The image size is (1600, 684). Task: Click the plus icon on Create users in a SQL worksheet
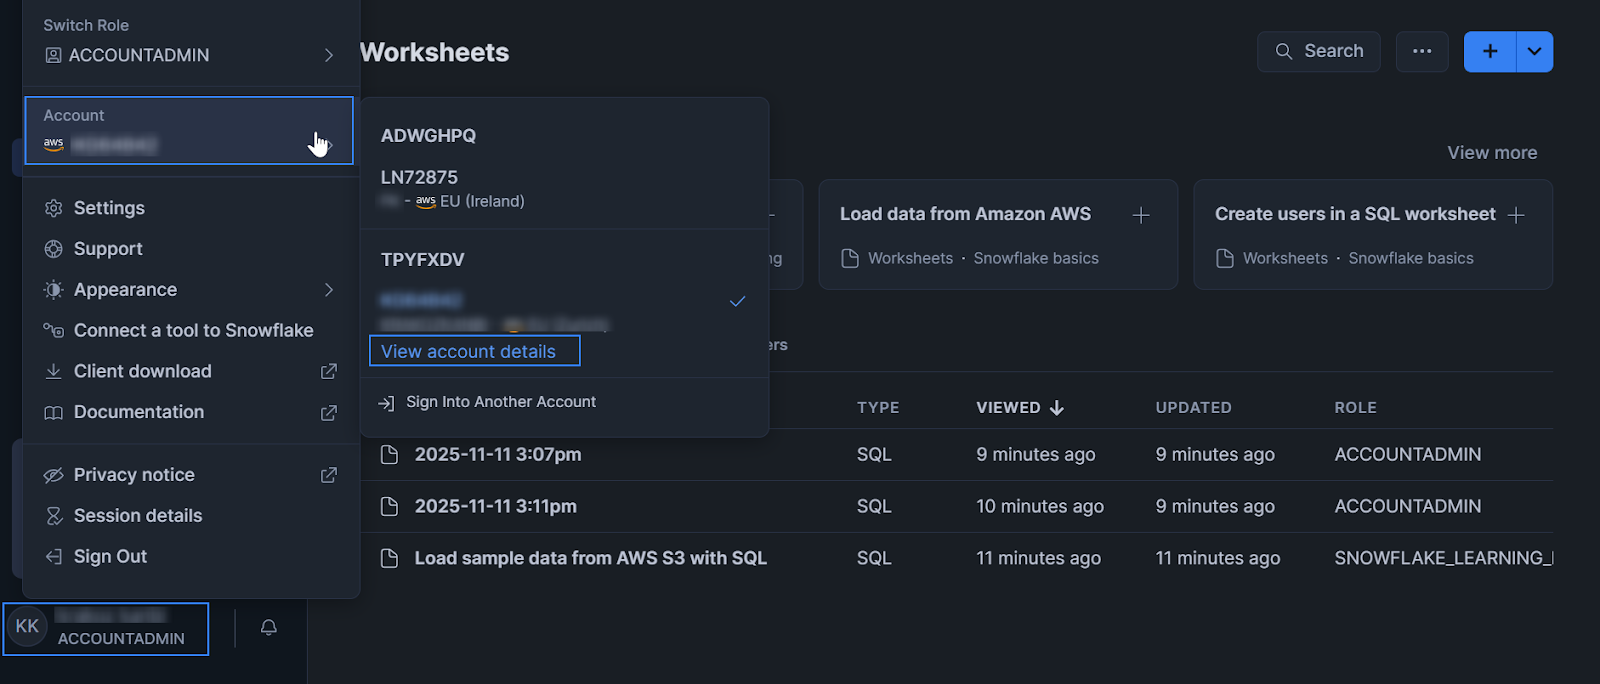(x=1516, y=215)
